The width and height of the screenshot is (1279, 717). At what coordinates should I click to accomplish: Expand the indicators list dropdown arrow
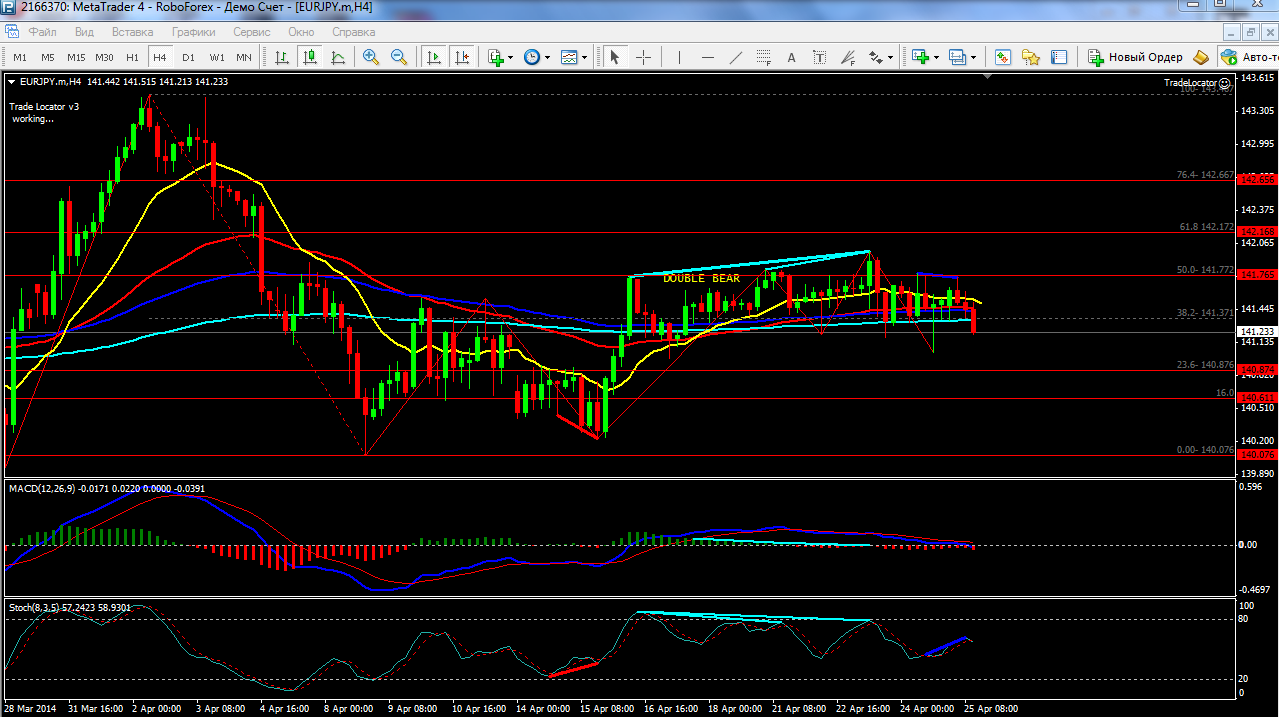coord(510,57)
